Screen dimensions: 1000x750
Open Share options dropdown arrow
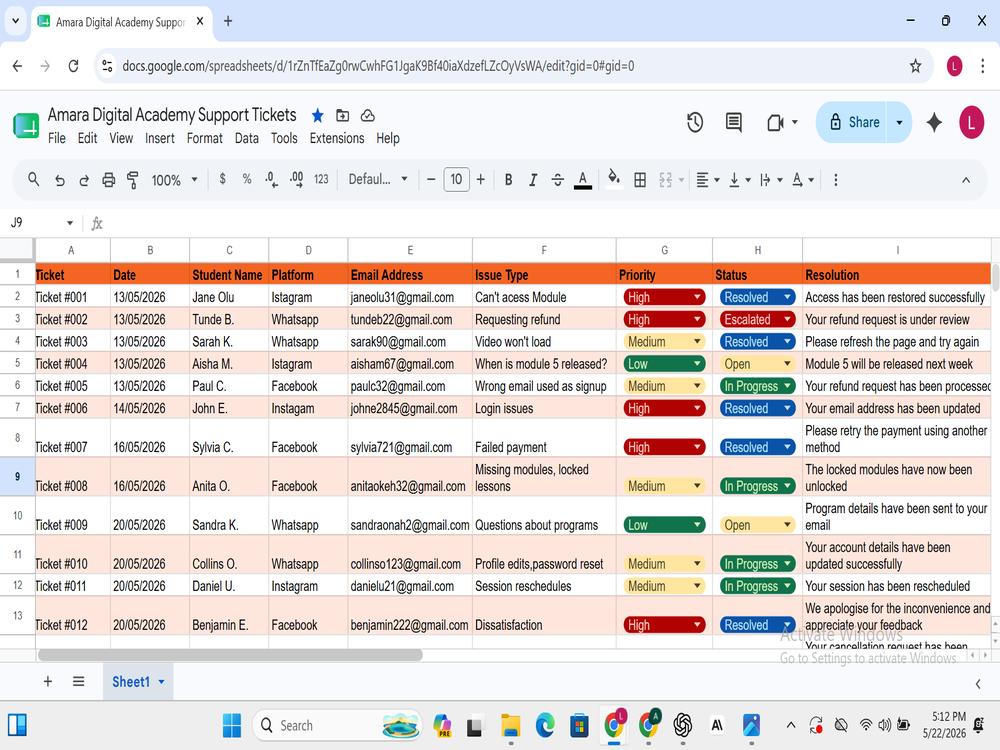pos(899,122)
